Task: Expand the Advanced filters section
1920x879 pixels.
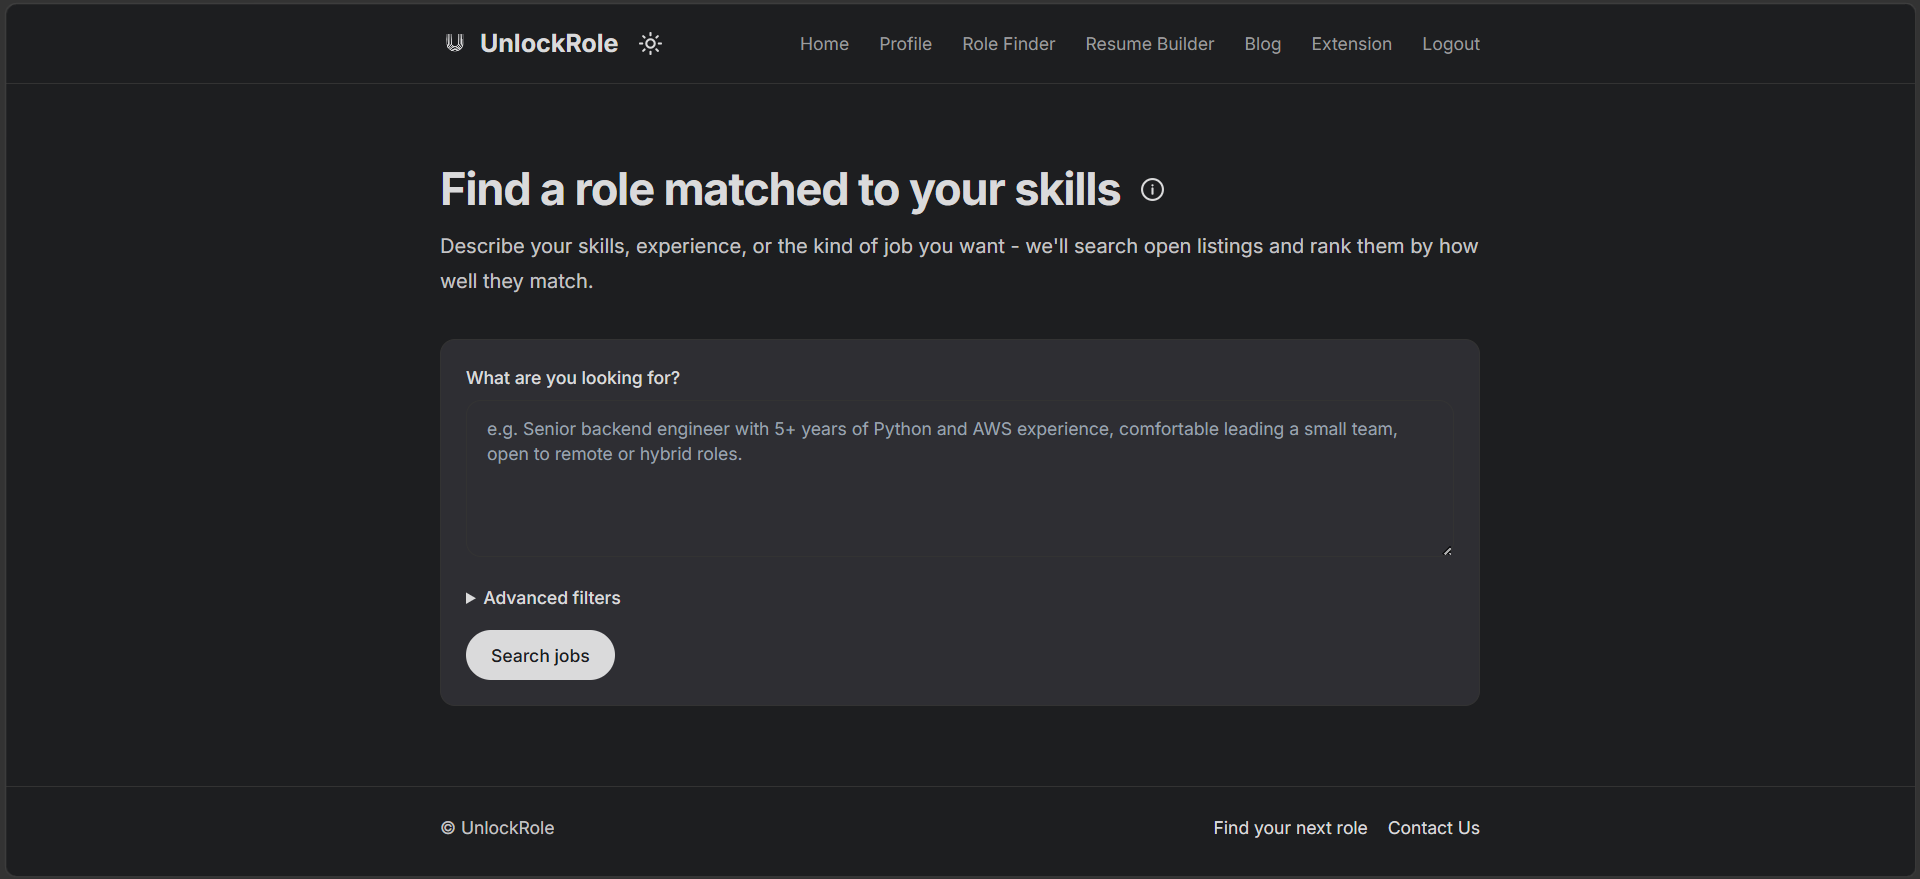Action: coord(543,598)
